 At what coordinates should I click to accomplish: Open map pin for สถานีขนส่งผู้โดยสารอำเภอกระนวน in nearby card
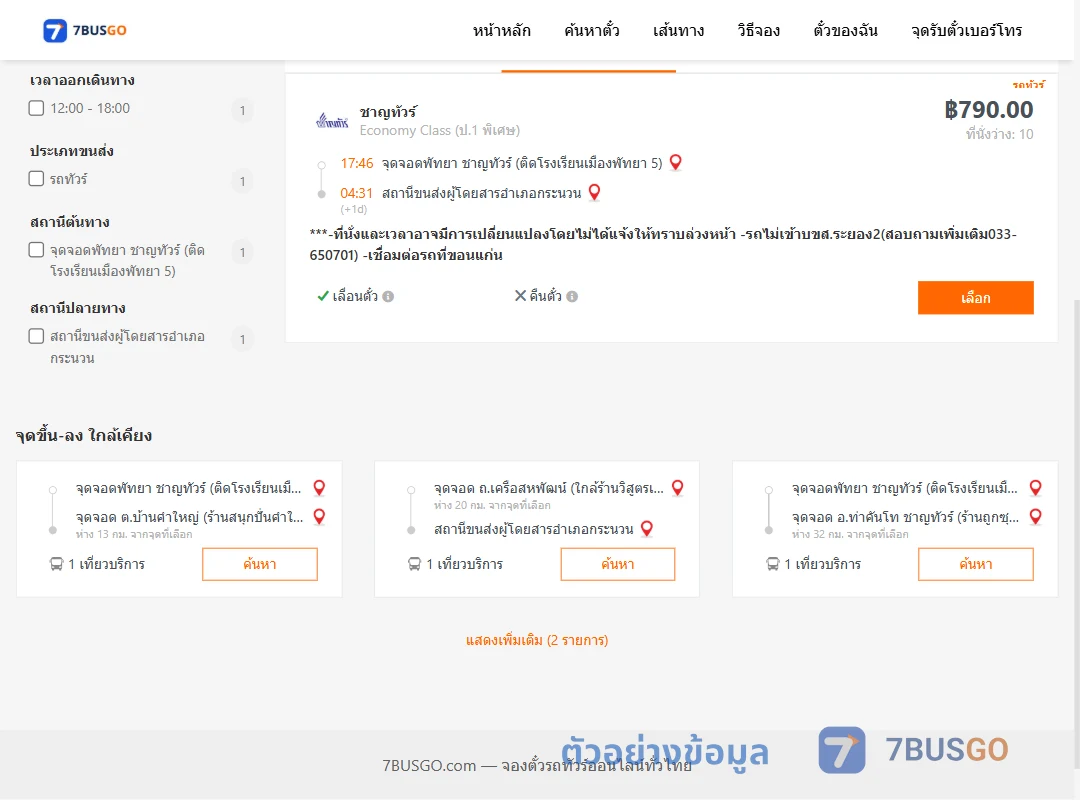click(647, 529)
